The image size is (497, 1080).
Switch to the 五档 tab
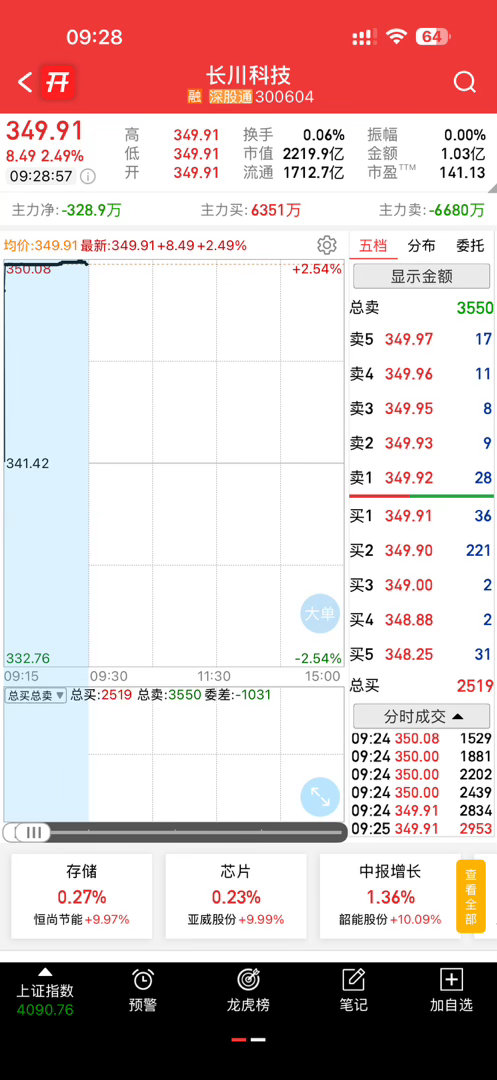[x=373, y=246]
